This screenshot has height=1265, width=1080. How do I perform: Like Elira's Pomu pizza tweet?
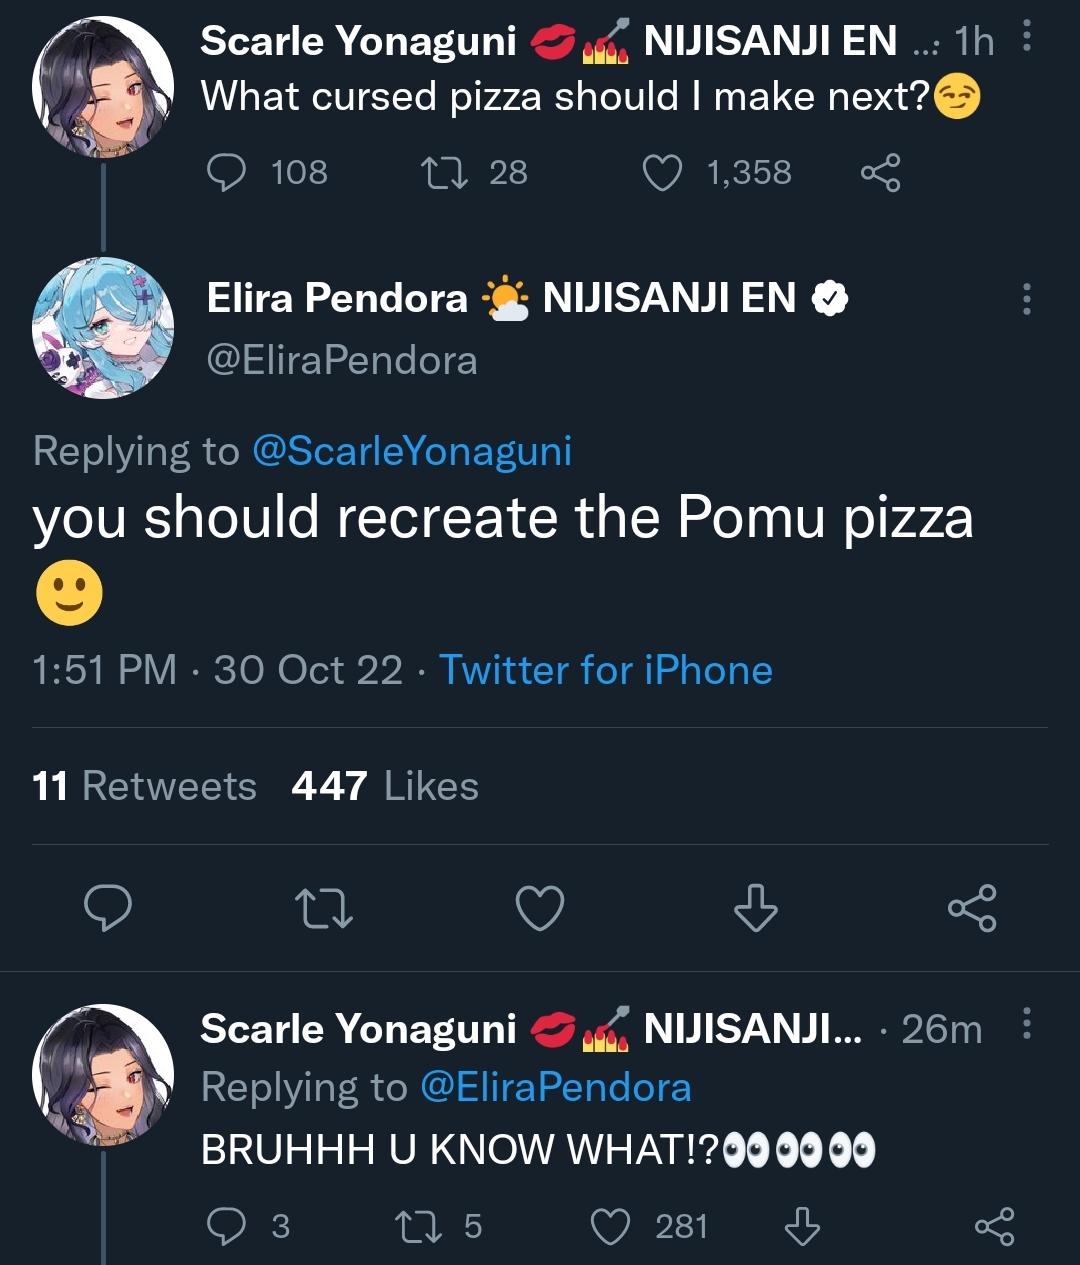pos(540,908)
